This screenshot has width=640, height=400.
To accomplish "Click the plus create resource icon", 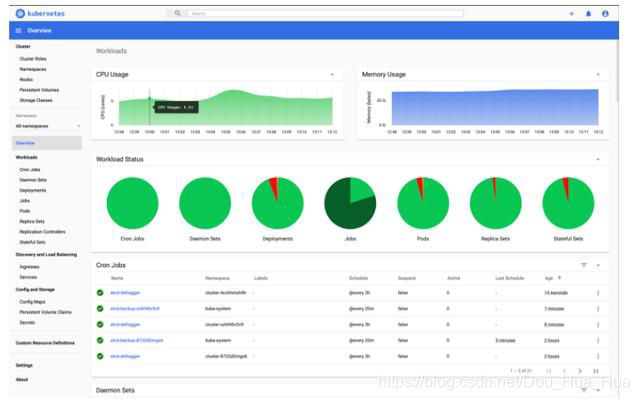I will coord(571,13).
